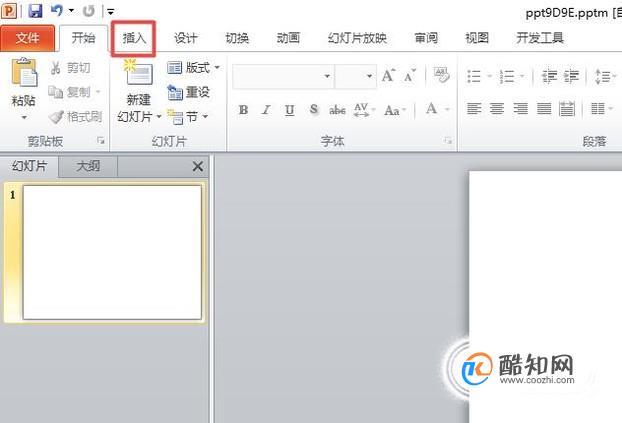This screenshot has height=423, width=622.
Task: Click the 格式刷 format painter
Action: [75, 117]
